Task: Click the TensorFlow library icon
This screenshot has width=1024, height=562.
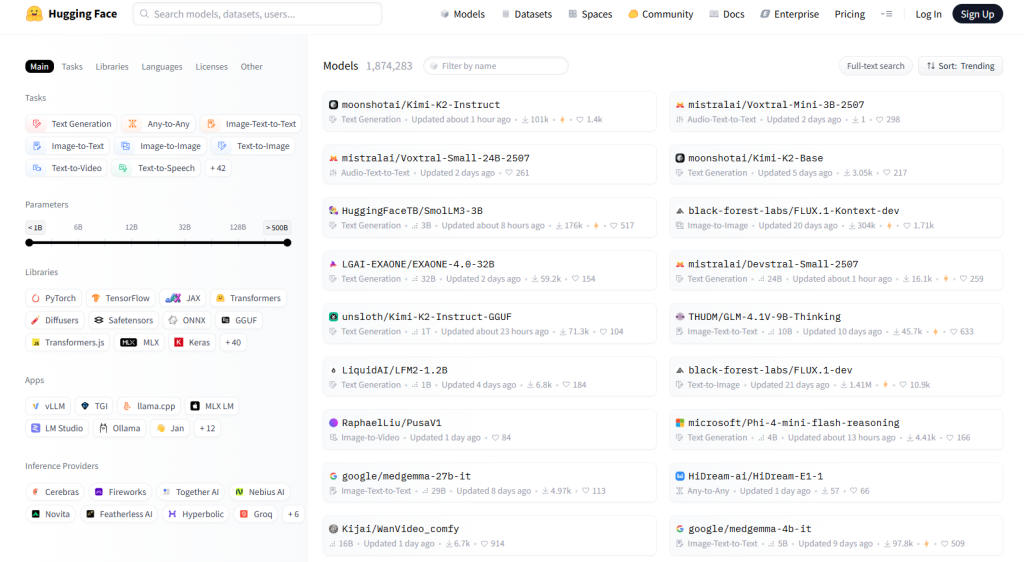Action: [x=96, y=298]
